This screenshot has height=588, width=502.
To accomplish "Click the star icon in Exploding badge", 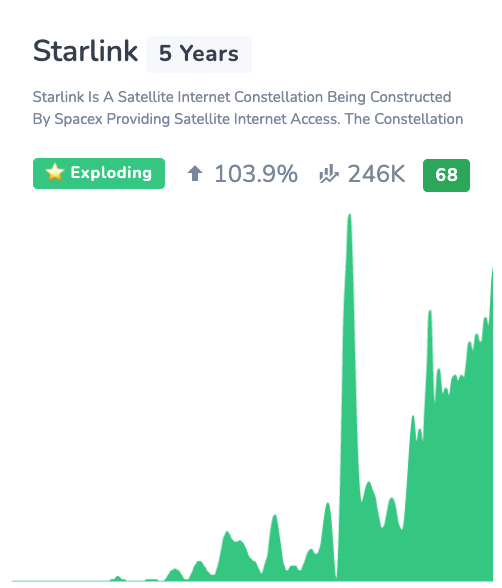I will click(x=55, y=173).
